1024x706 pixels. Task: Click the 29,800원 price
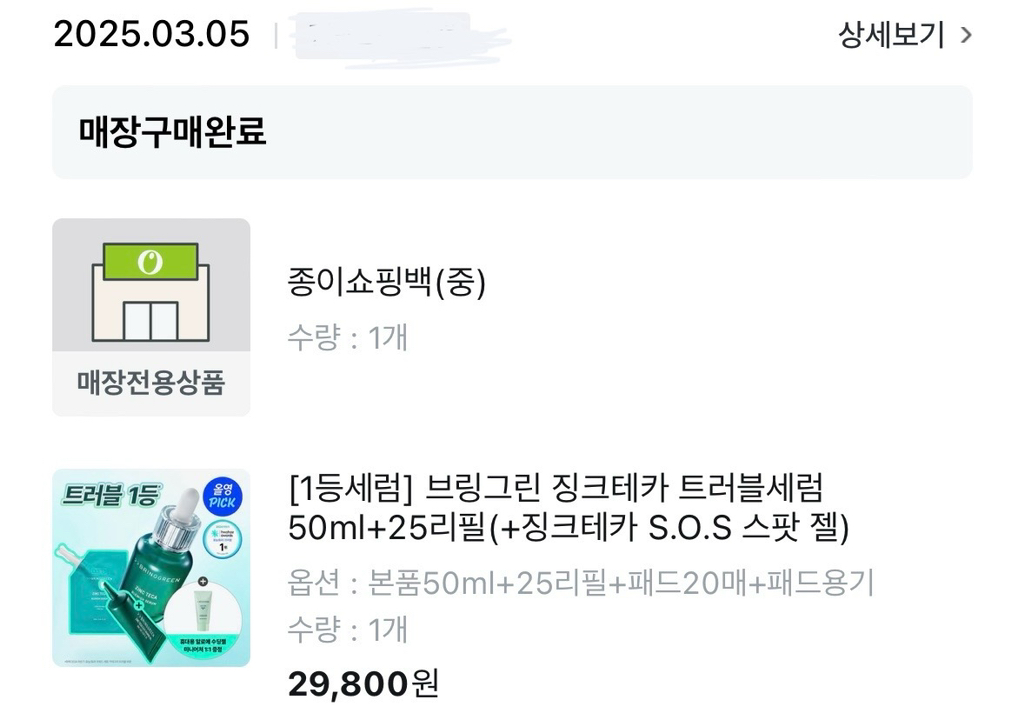[x=363, y=683]
